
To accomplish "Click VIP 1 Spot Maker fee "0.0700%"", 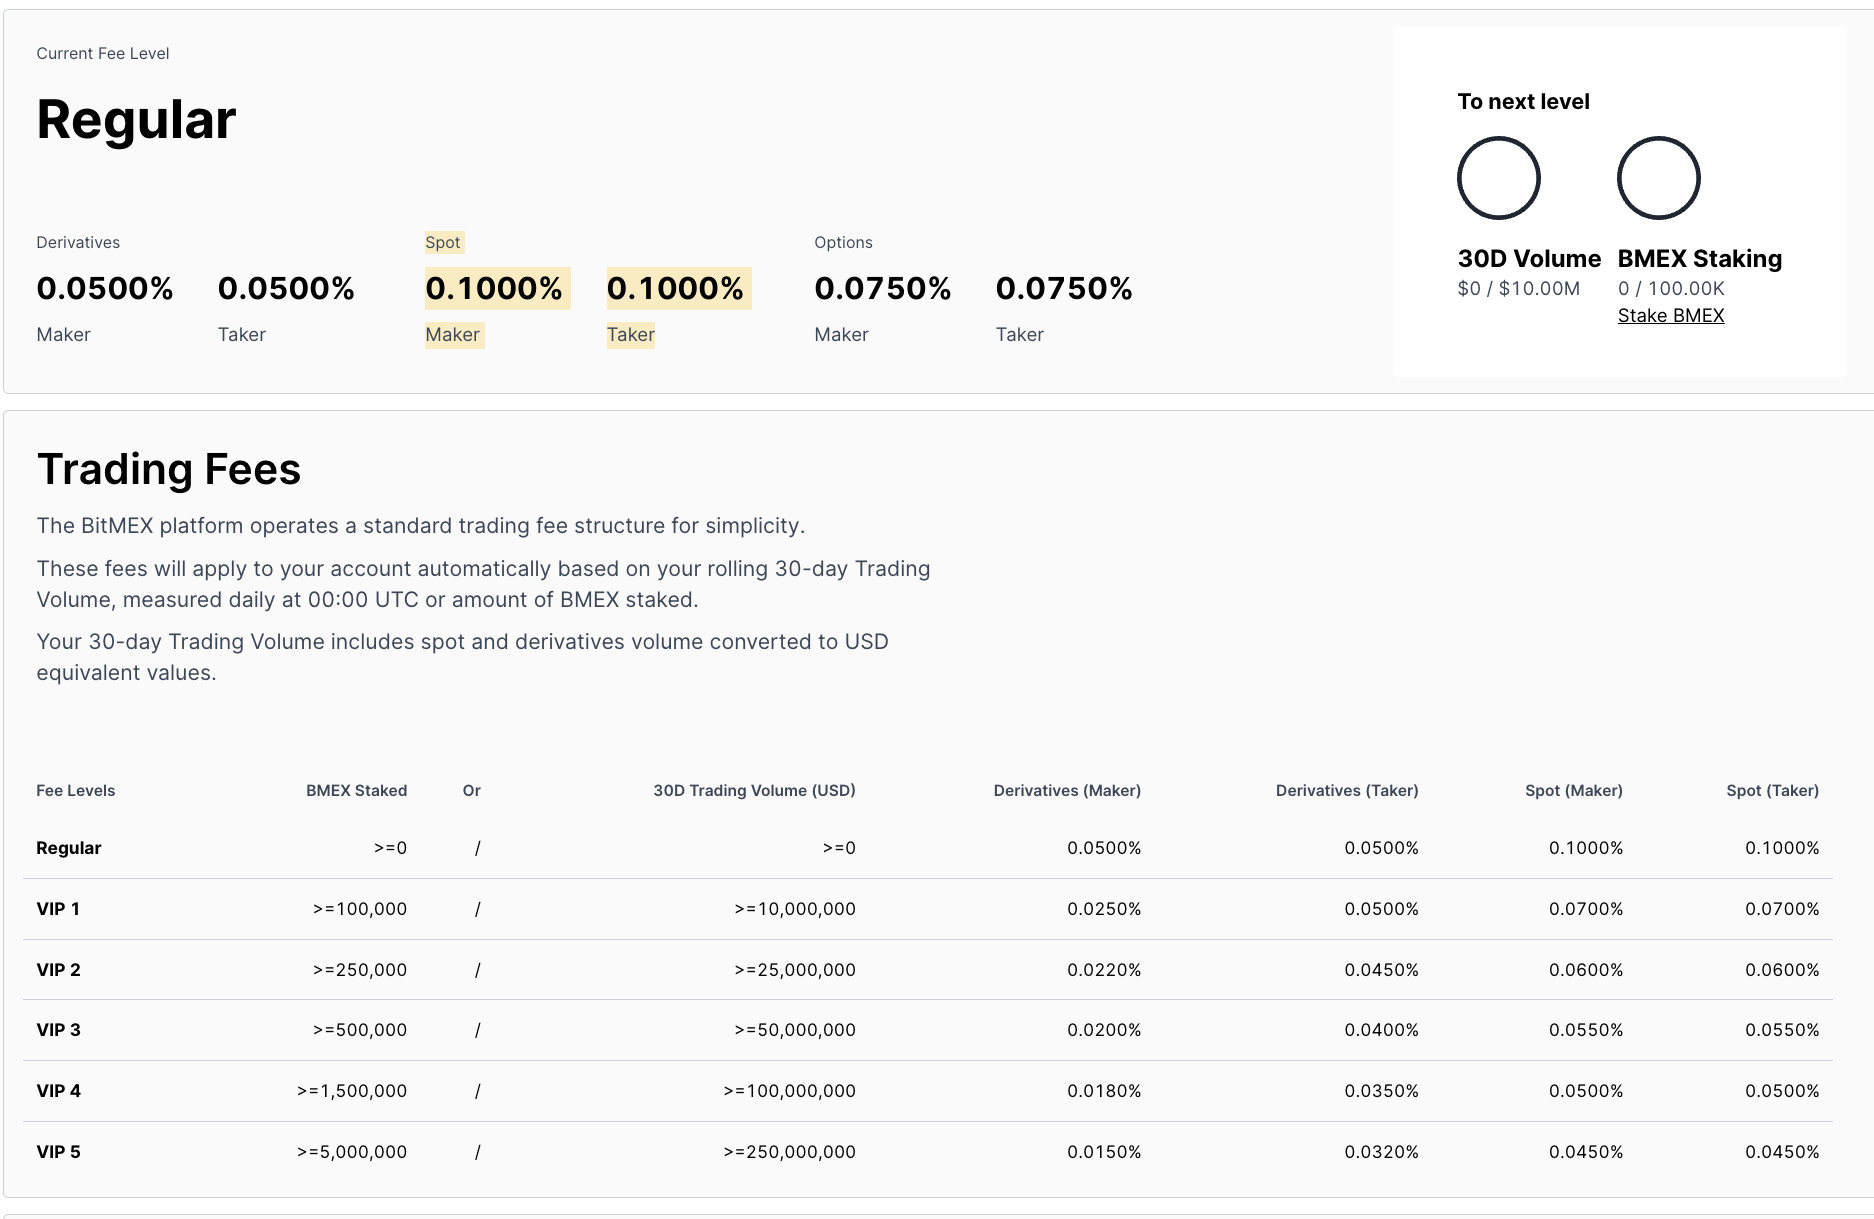I will [1586, 909].
